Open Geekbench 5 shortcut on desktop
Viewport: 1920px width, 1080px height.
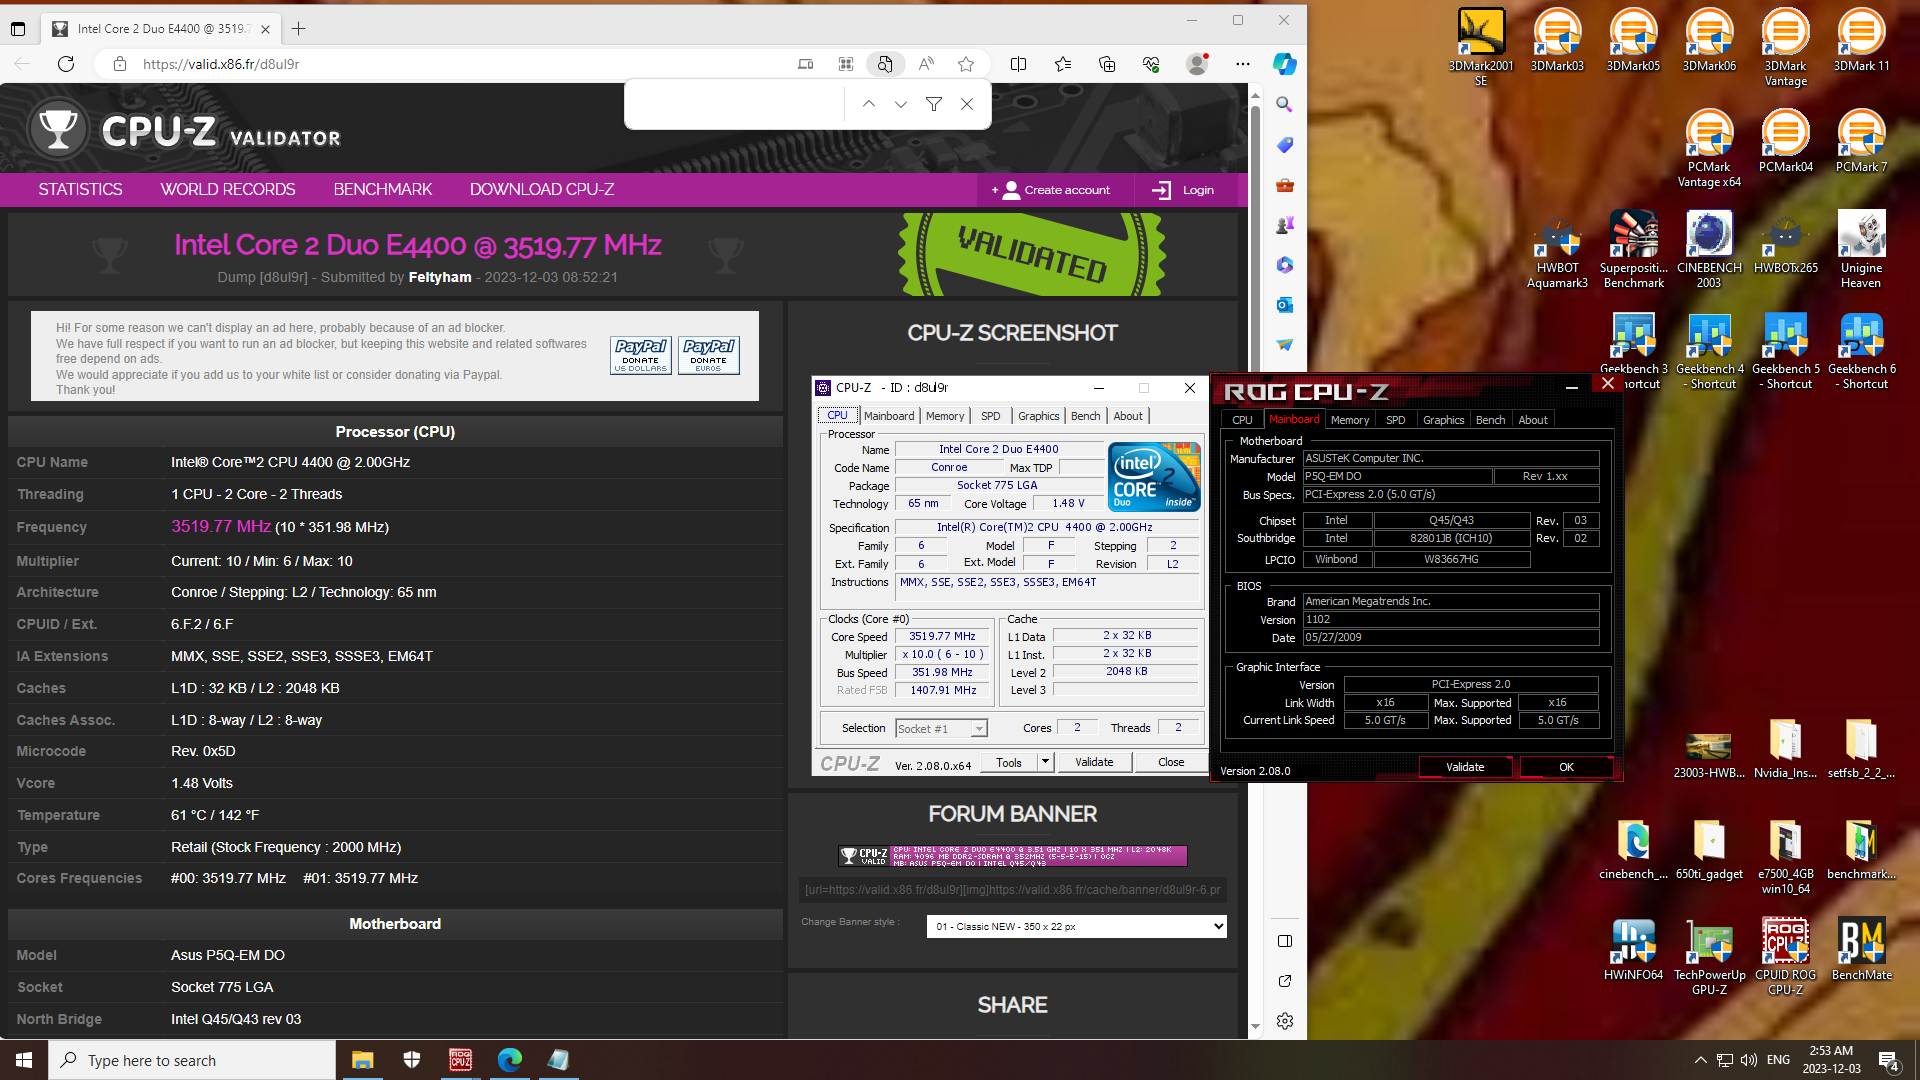1785,350
